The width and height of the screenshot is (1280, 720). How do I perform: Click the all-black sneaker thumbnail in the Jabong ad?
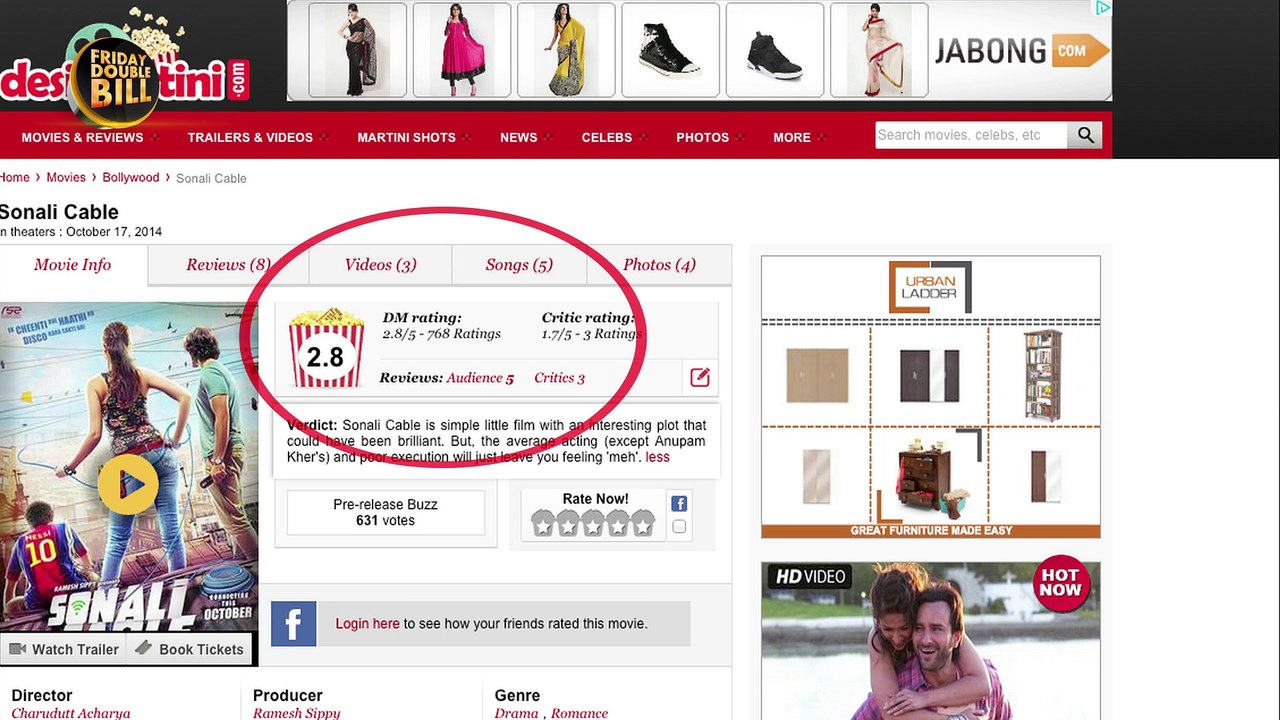point(774,50)
